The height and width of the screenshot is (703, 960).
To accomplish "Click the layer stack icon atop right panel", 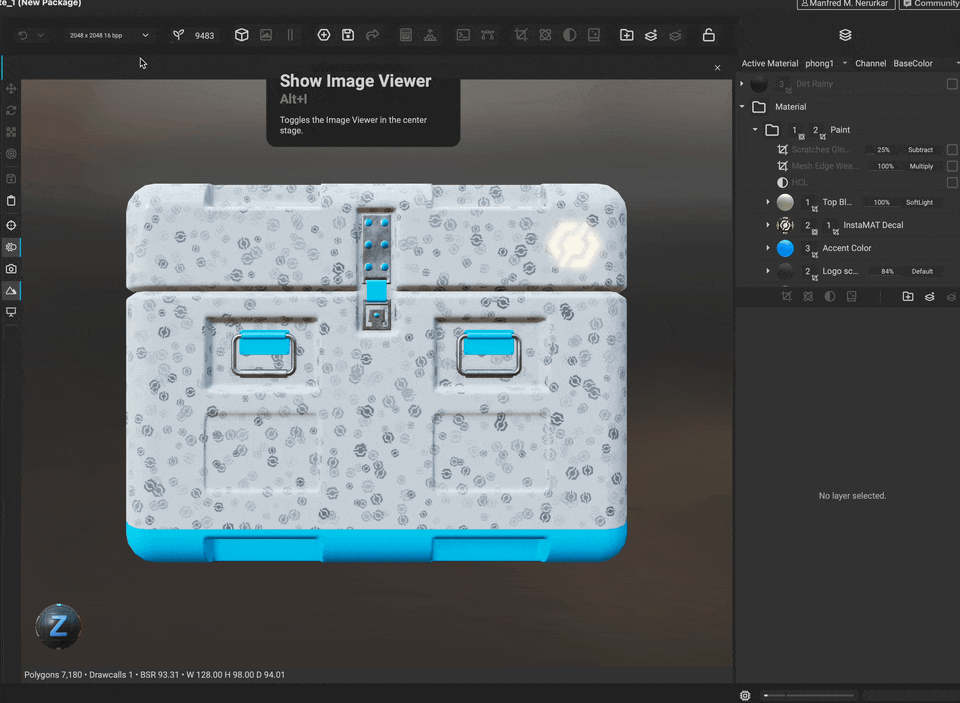I will pos(845,35).
